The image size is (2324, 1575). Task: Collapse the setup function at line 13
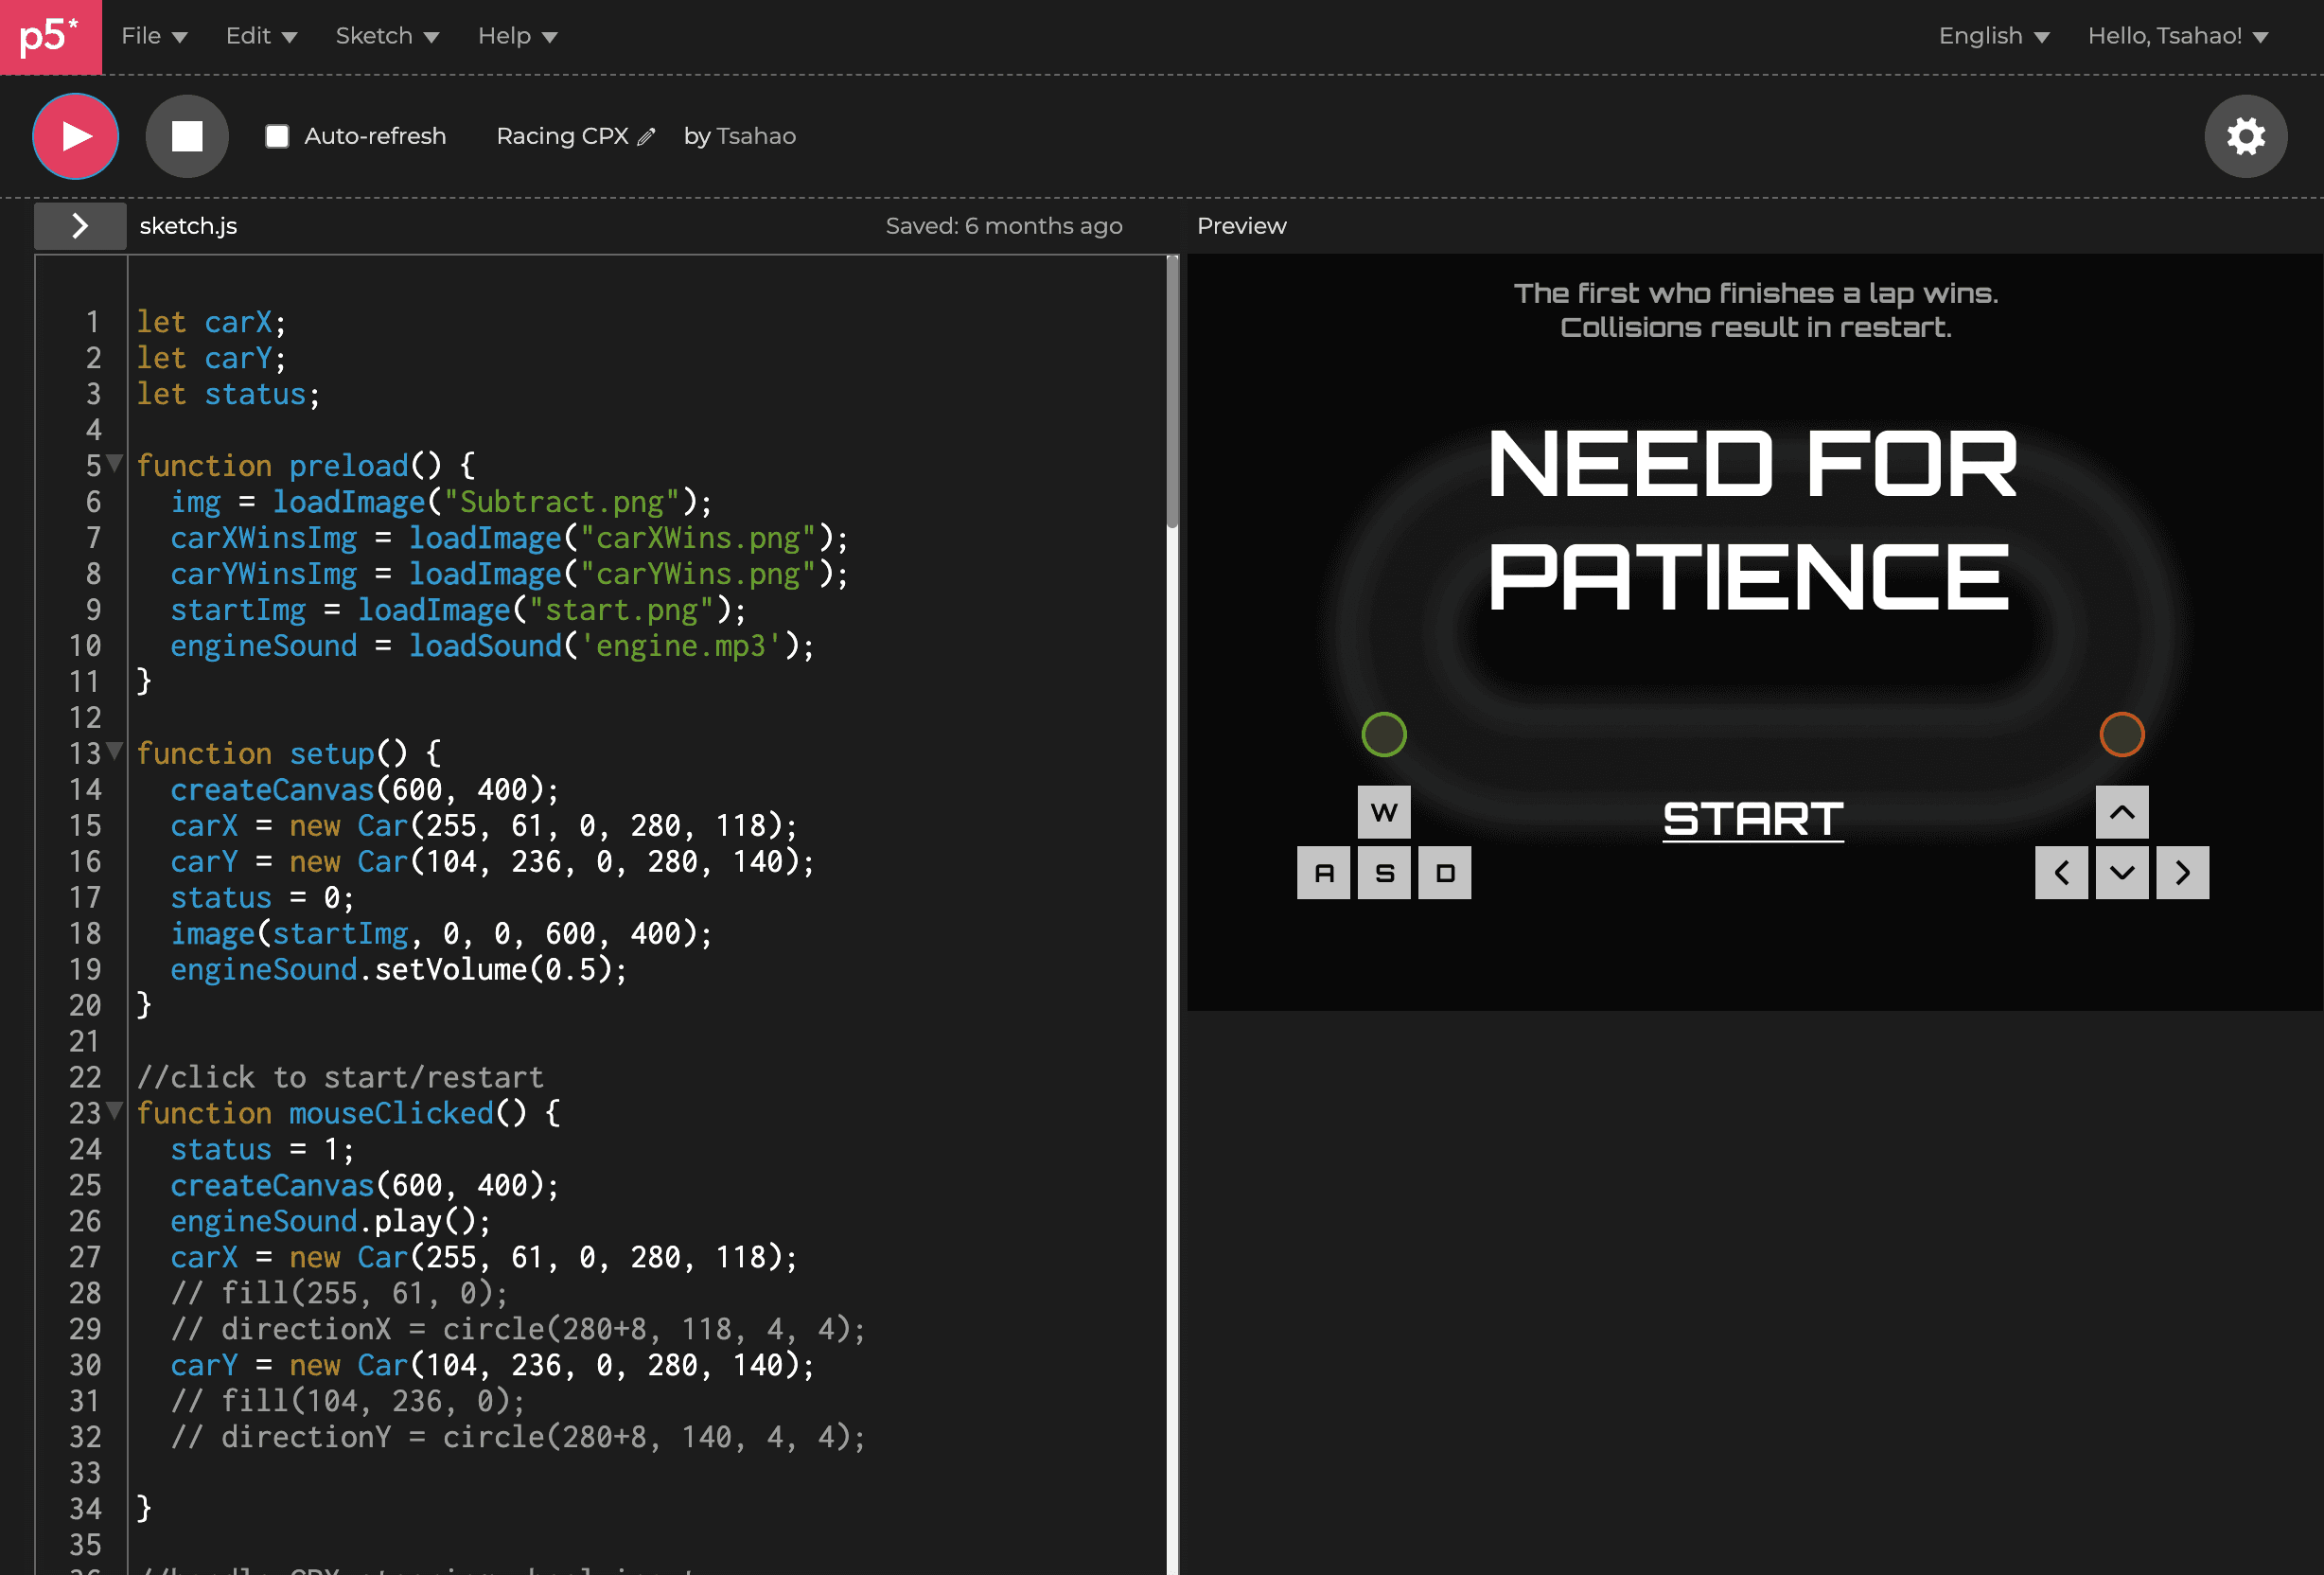(x=115, y=751)
